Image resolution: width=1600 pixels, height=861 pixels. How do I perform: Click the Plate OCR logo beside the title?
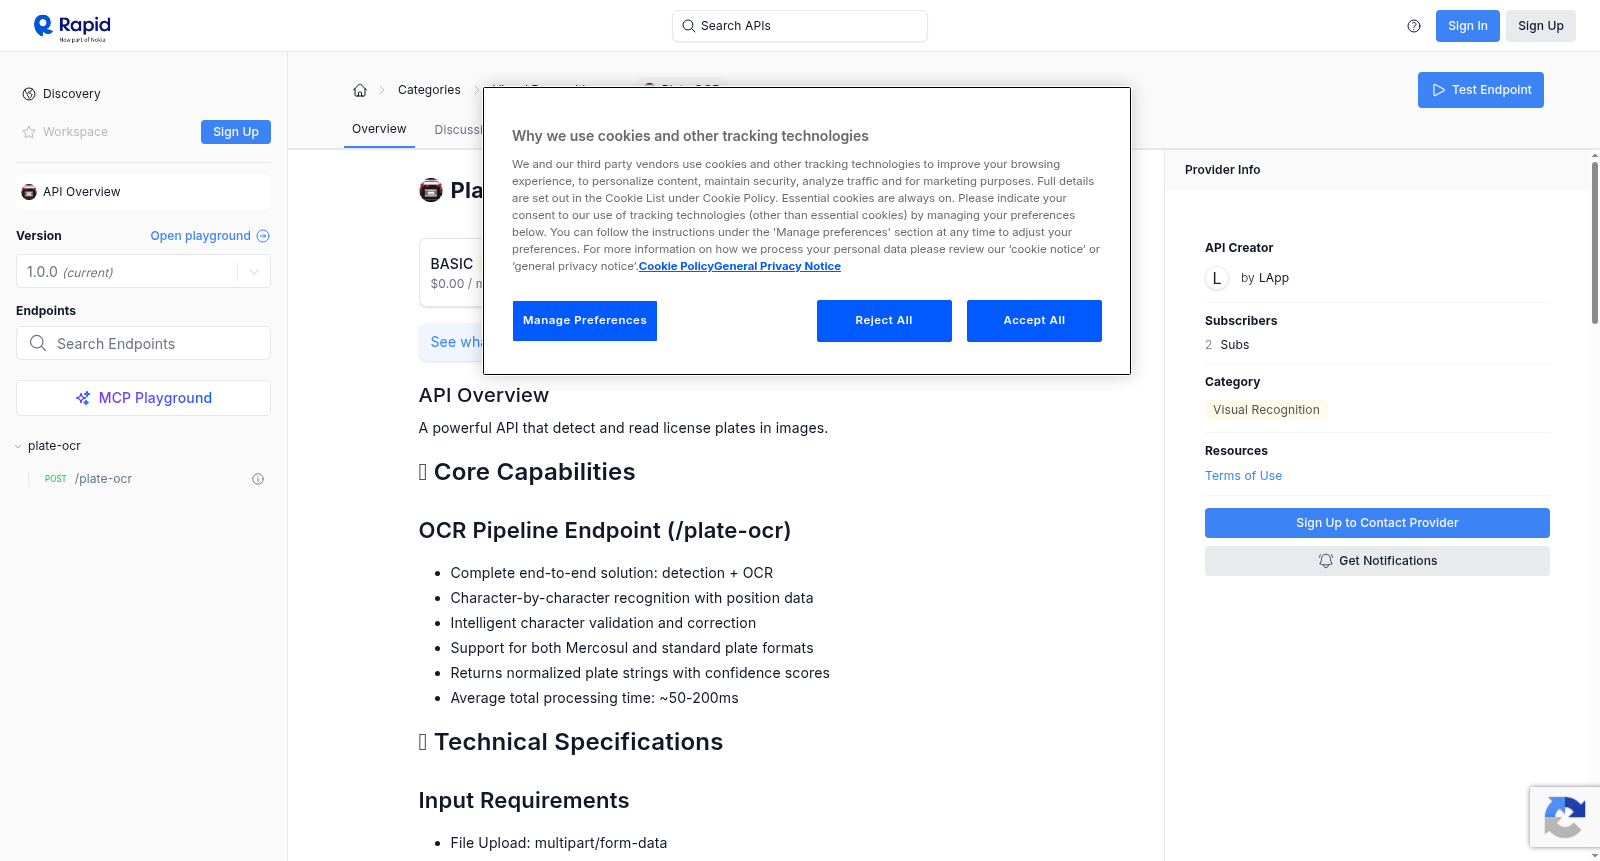tap(431, 190)
